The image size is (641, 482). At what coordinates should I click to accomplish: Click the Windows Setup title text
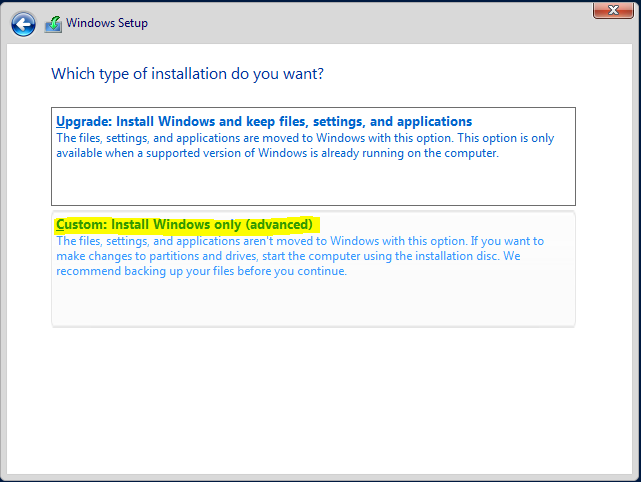[x=107, y=23]
